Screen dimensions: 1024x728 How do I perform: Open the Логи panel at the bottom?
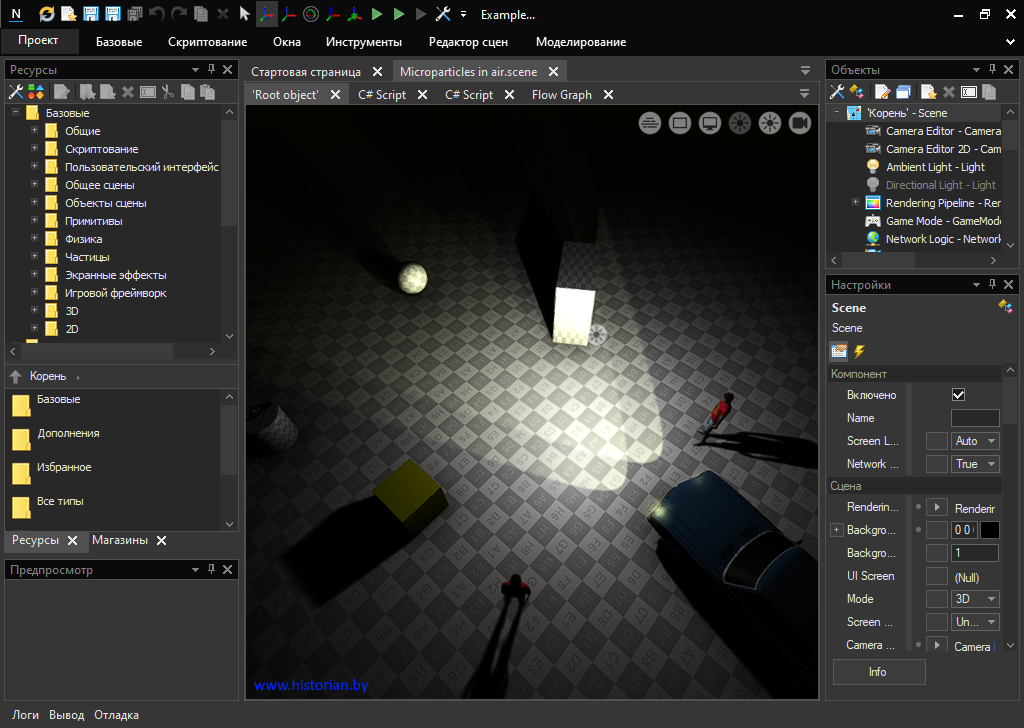[25, 715]
